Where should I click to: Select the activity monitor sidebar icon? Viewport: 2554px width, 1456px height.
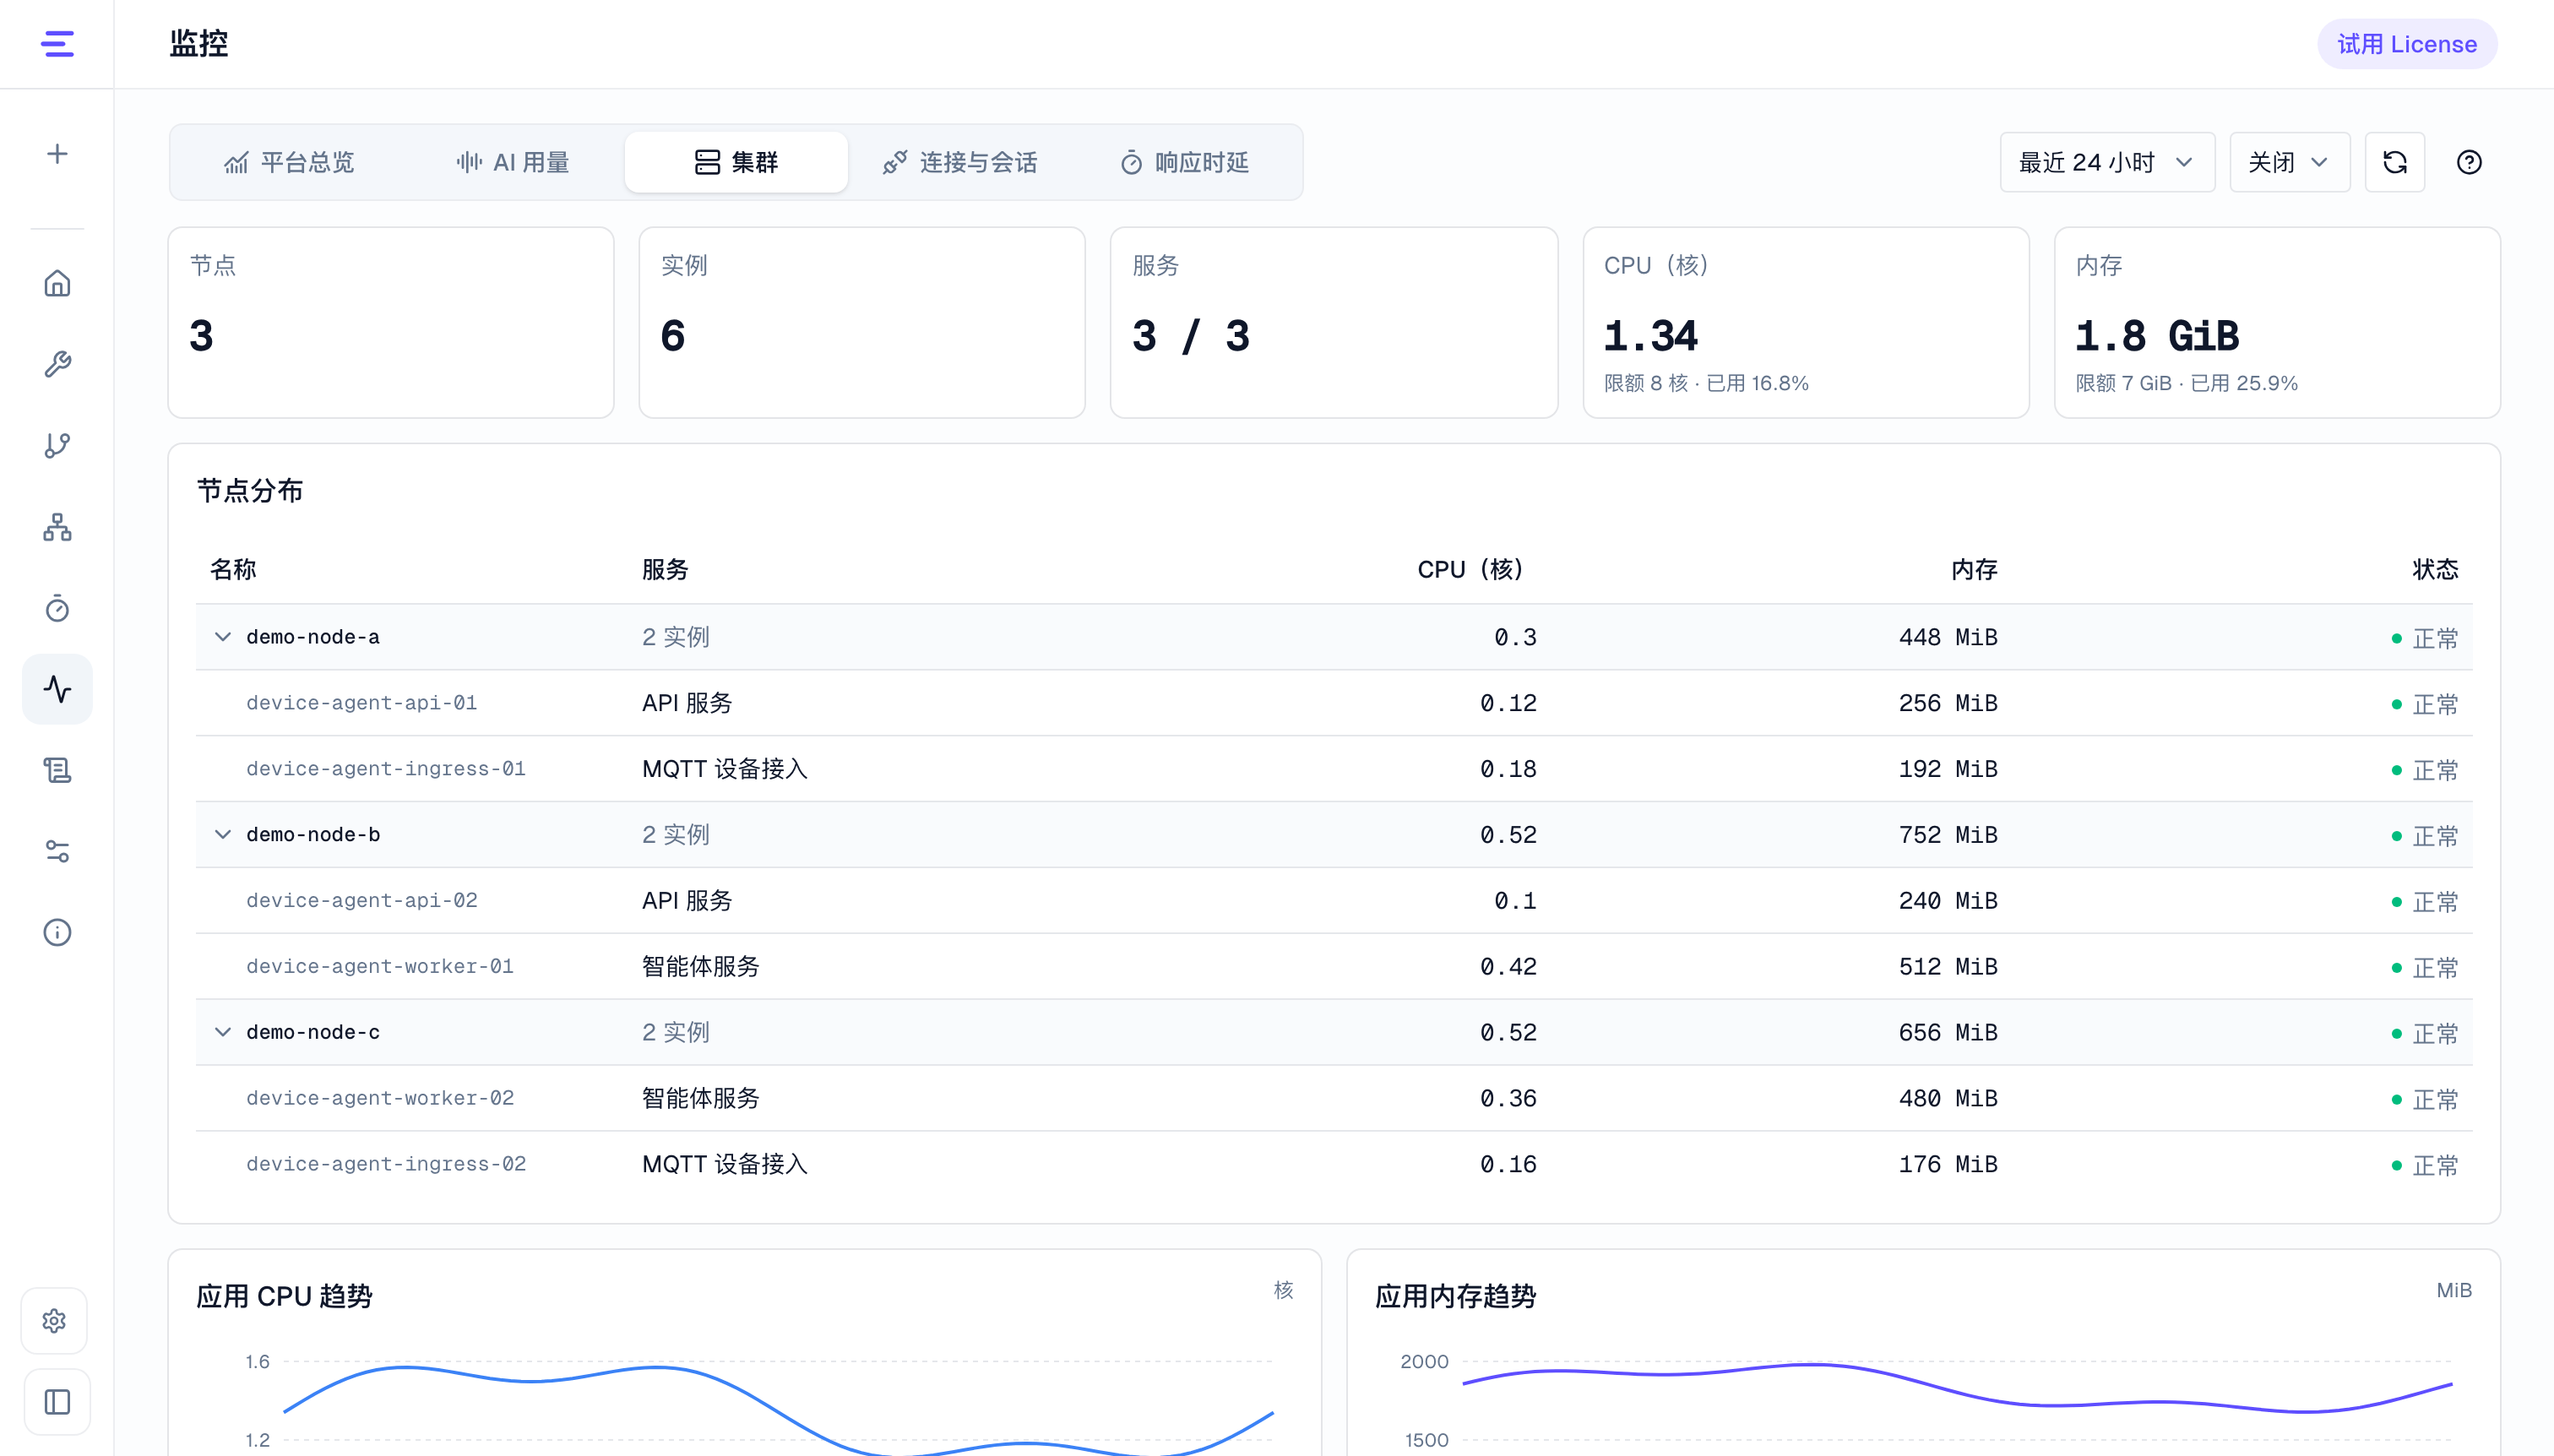point(57,689)
